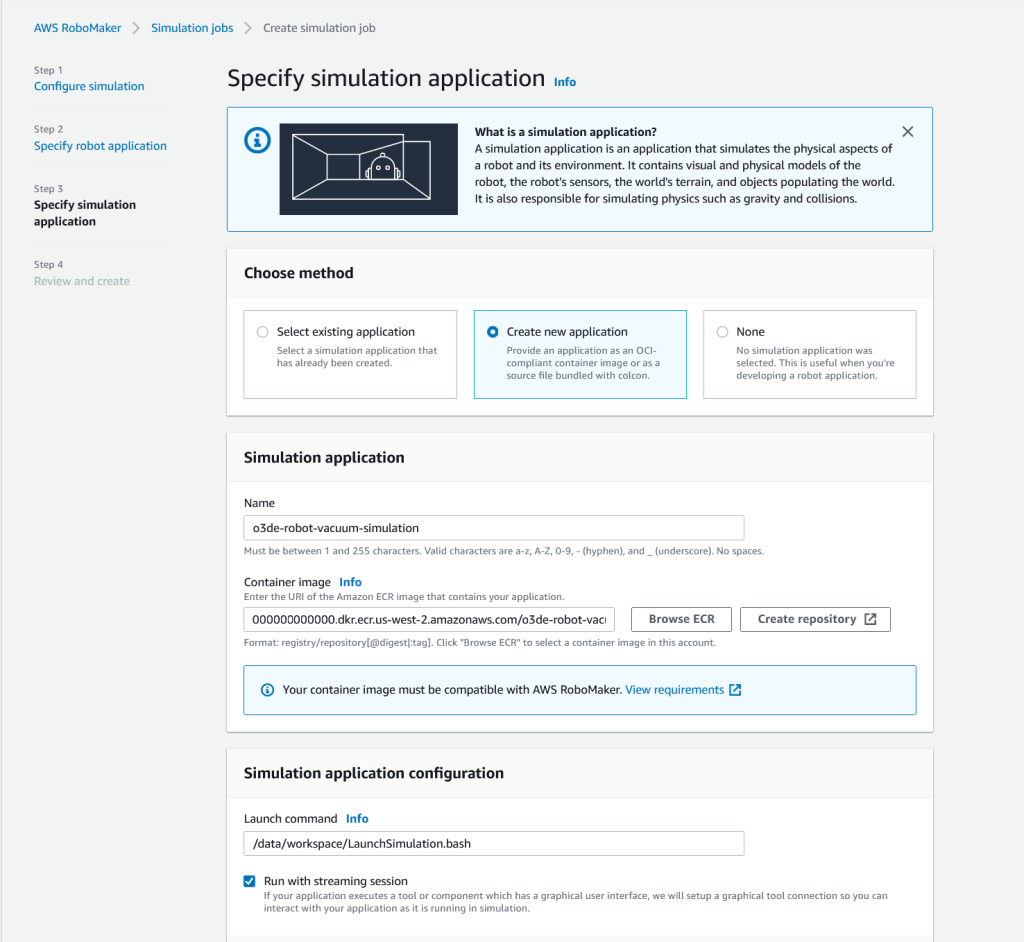Click 'What is a simulation application?' text

(566, 132)
